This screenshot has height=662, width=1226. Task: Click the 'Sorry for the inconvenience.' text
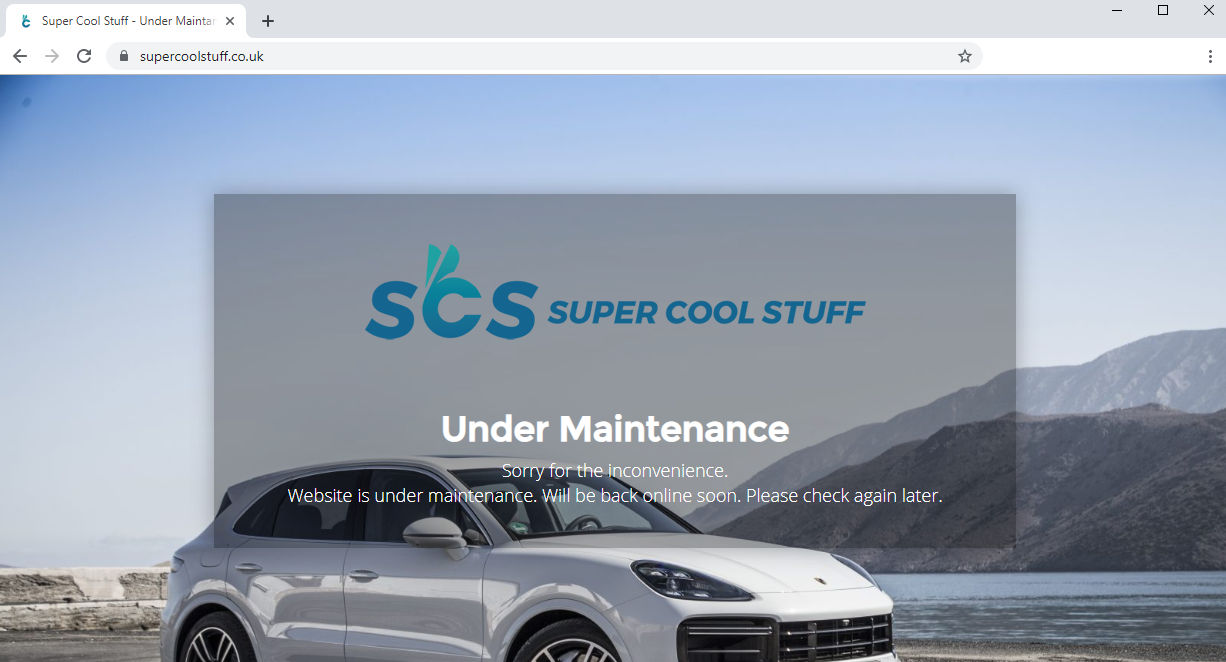(x=615, y=470)
